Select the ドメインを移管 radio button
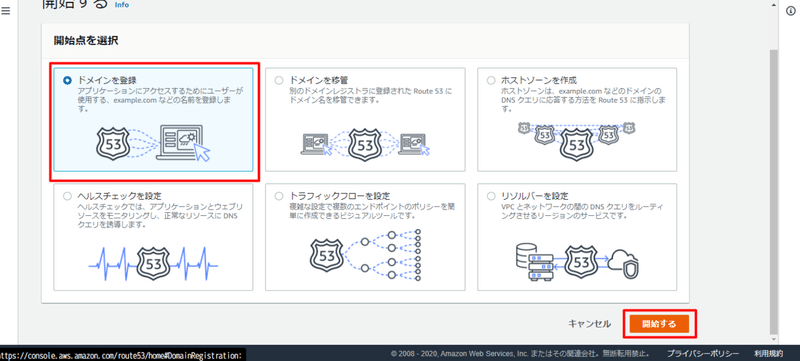The height and width of the screenshot is (361, 800). (x=279, y=81)
